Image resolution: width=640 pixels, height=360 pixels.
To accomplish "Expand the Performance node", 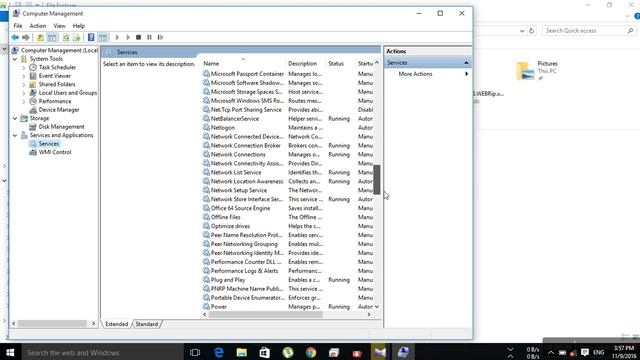I will click(24, 102).
